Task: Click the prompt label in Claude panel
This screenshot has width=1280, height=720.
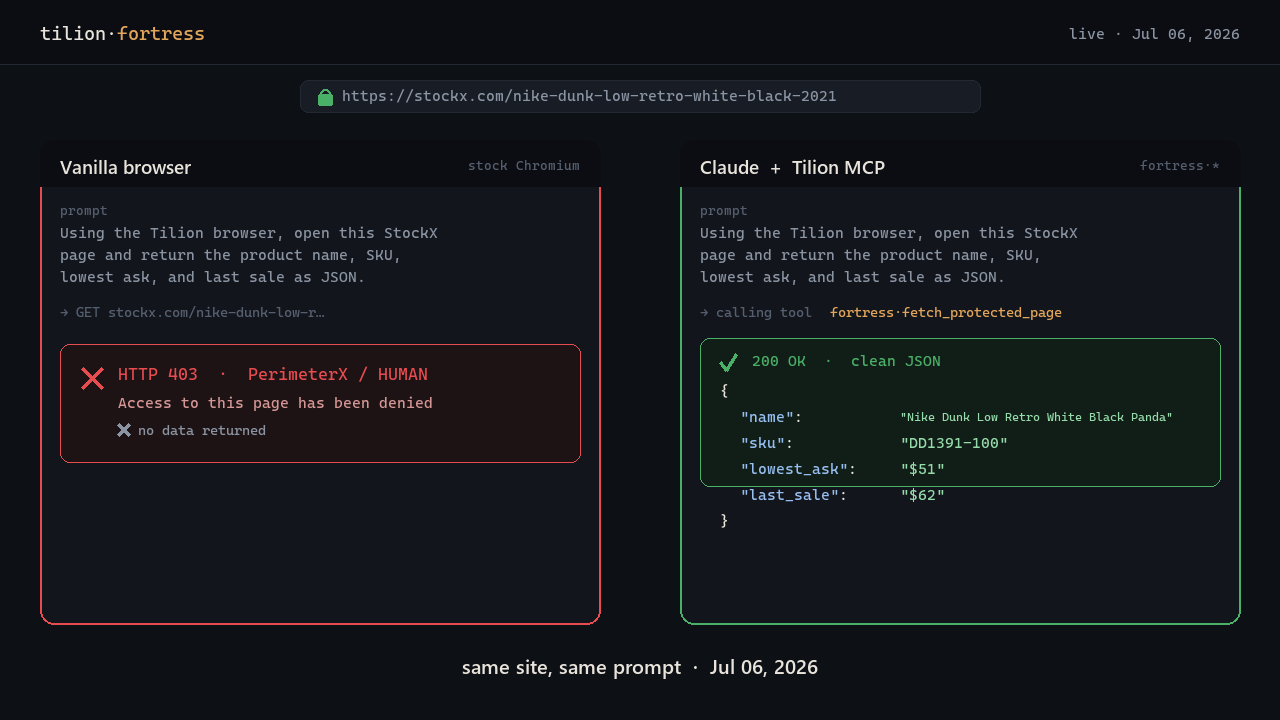Action: 724,211
